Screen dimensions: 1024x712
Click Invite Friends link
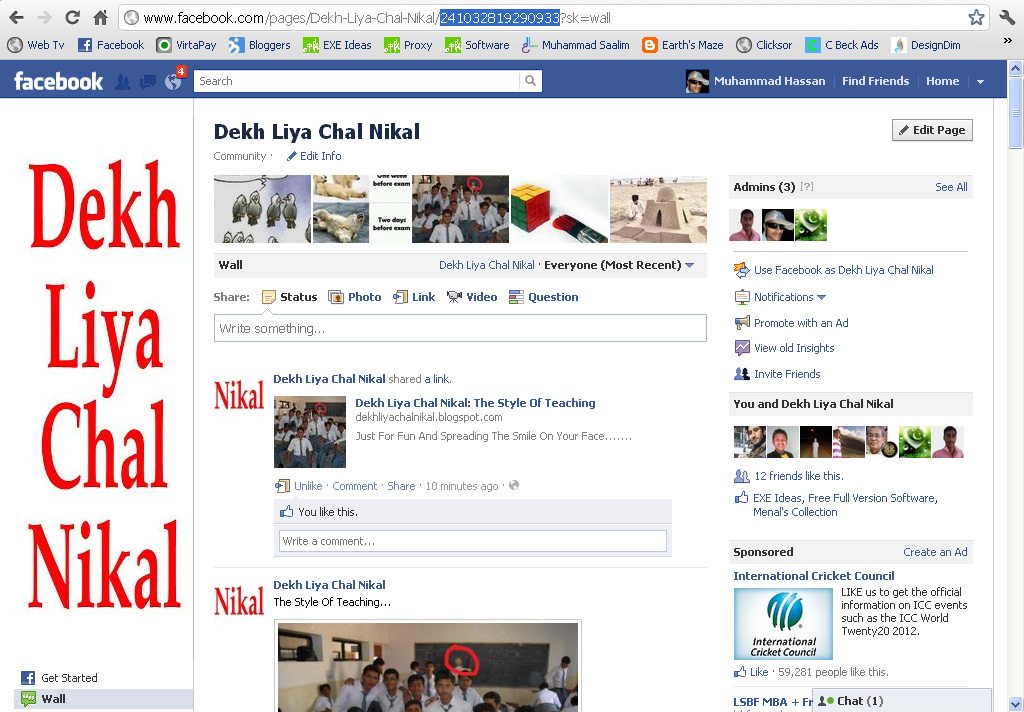click(787, 374)
